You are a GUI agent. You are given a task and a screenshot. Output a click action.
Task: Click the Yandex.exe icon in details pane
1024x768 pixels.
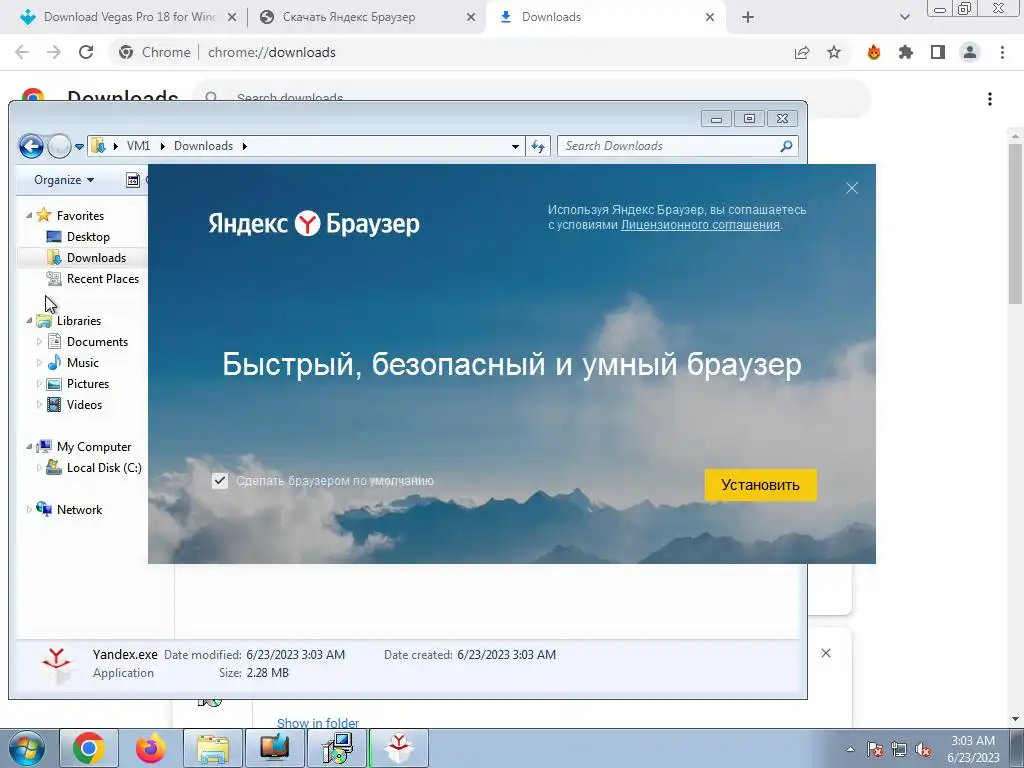tap(57, 665)
